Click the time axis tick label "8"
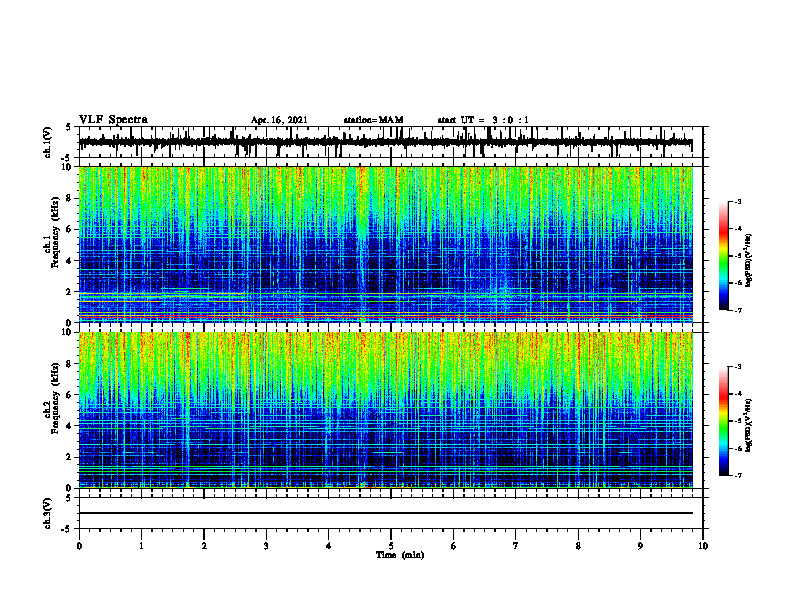 coord(578,546)
